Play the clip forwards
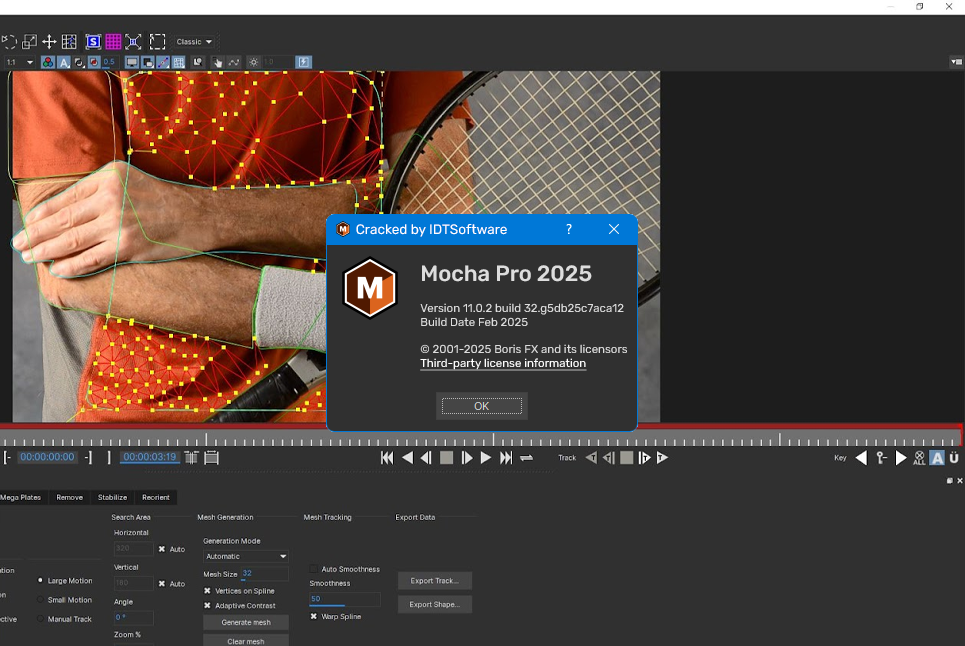The width and height of the screenshot is (965, 646). coord(486,458)
